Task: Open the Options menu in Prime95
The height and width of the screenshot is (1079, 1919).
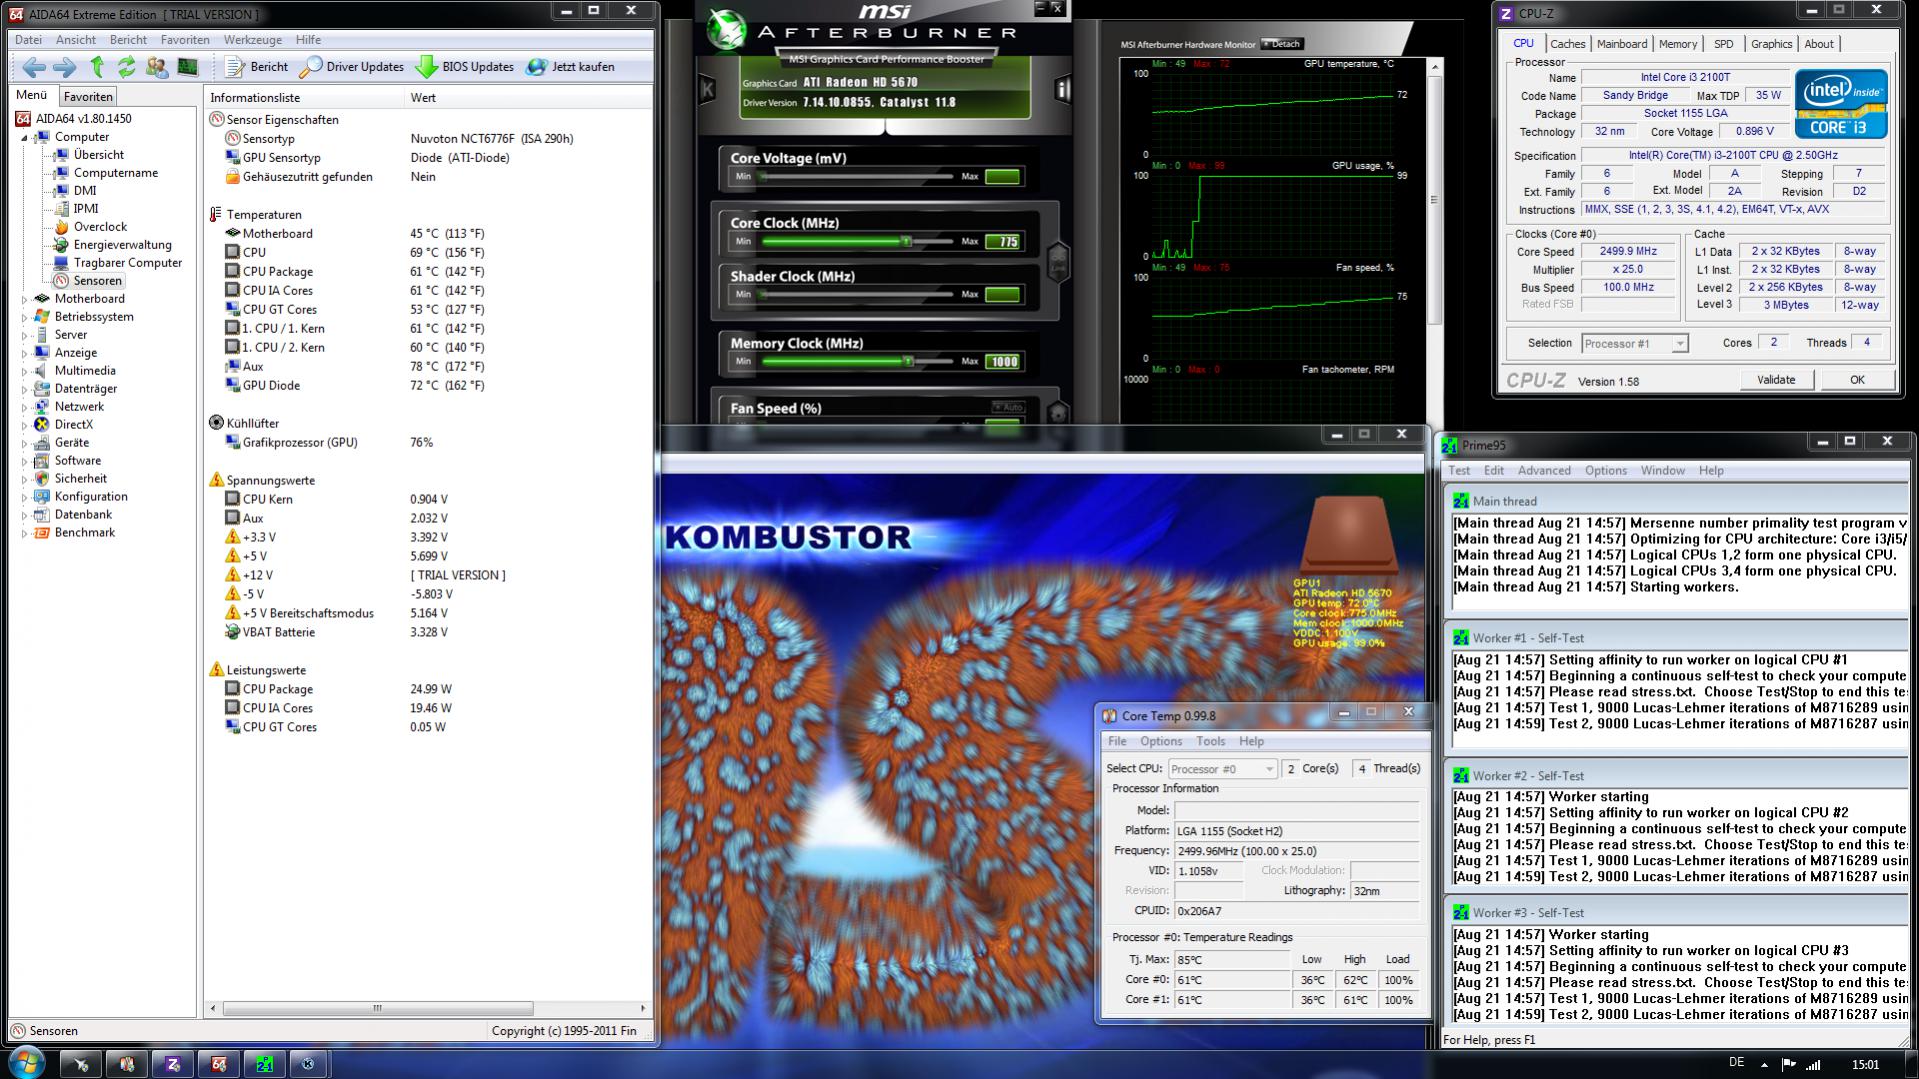Action: 1605,471
